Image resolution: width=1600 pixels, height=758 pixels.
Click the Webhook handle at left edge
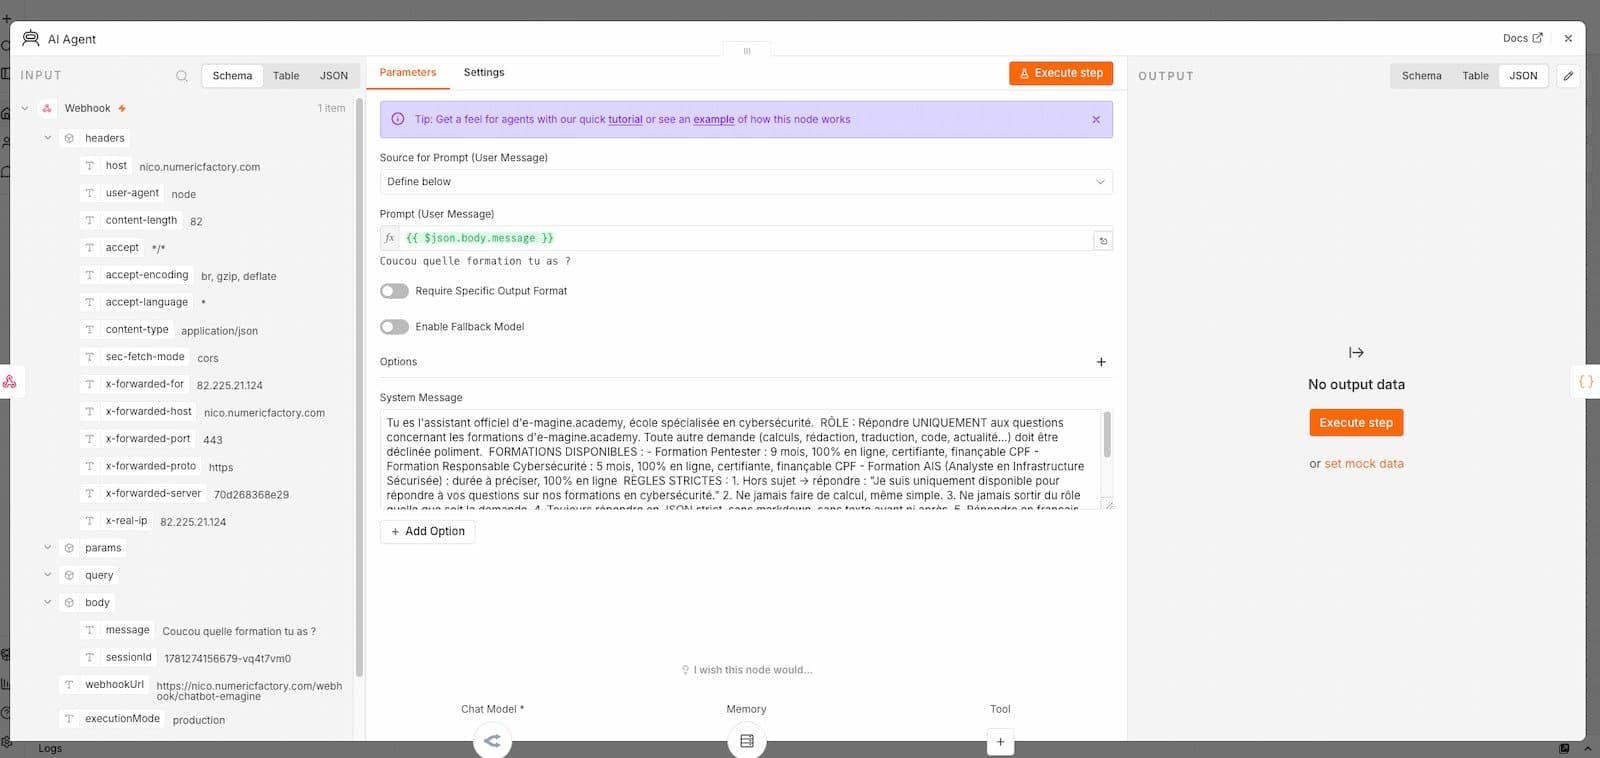tap(9, 381)
